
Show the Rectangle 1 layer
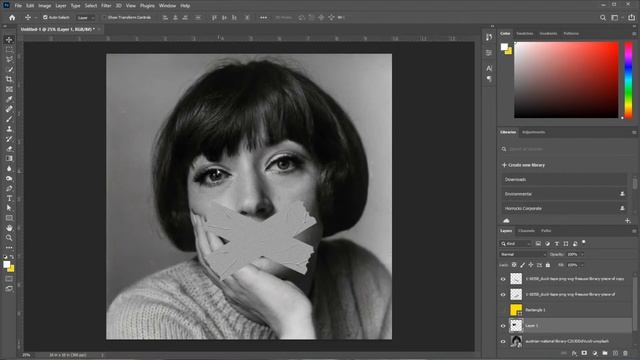tap(503, 310)
